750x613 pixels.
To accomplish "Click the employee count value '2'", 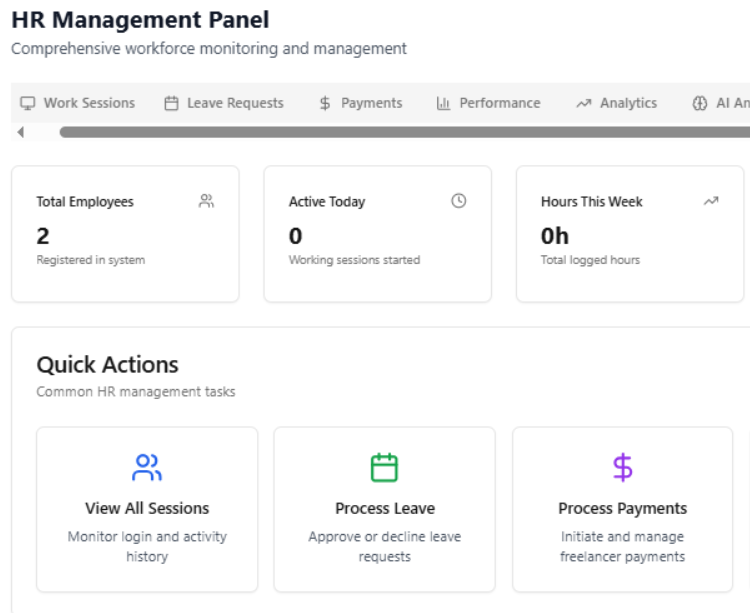I will (43, 236).
